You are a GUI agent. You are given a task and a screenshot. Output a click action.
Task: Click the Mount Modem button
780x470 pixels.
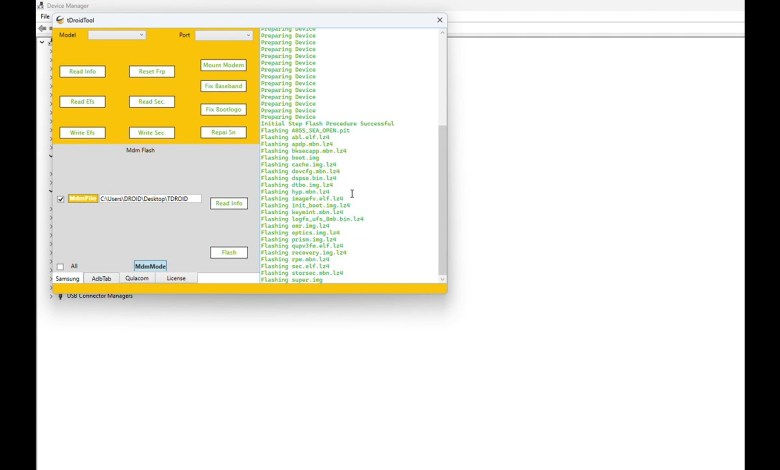(x=223, y=65)
